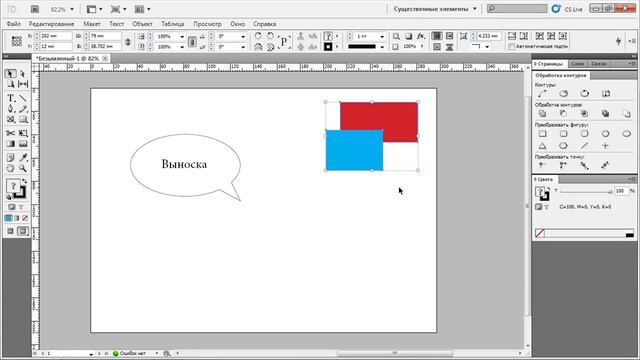Image resolution: width=640 pixels, height=360 pixels.
Task: Open the shear angle dropdown
Action: [x=243, y=47]
